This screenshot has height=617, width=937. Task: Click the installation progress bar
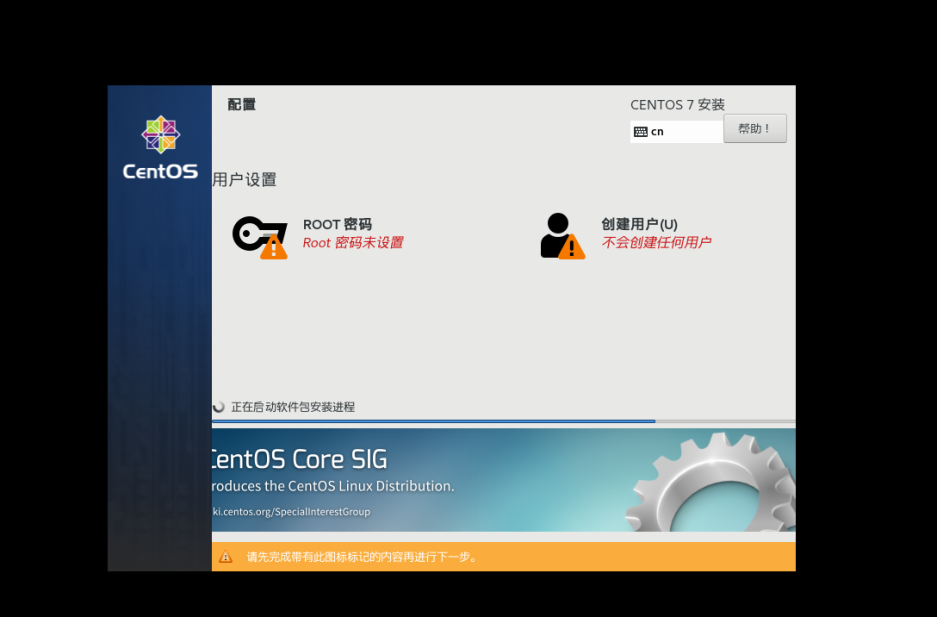coord(504,421)
